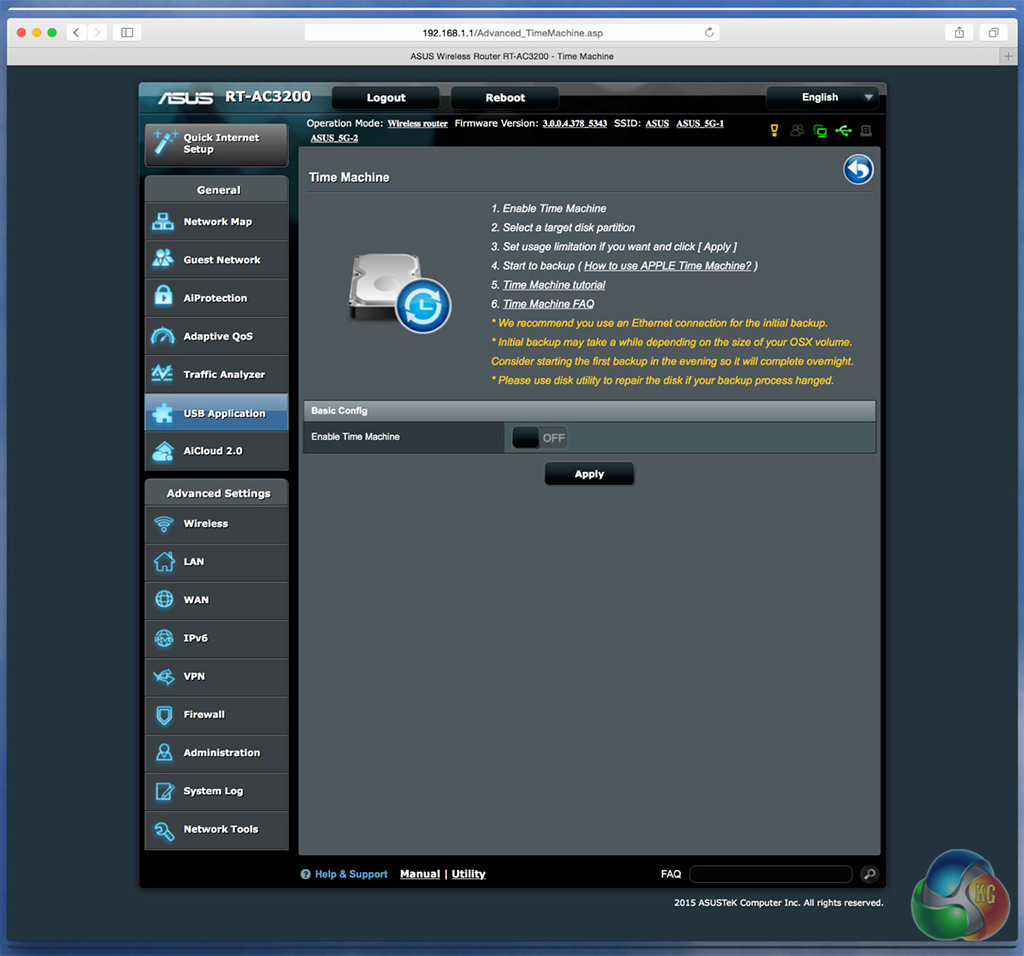Open the Time Machine tutorial link
Image resolution: width=1024 pixels, height=956 pixels.
click(x=554, y=285)
